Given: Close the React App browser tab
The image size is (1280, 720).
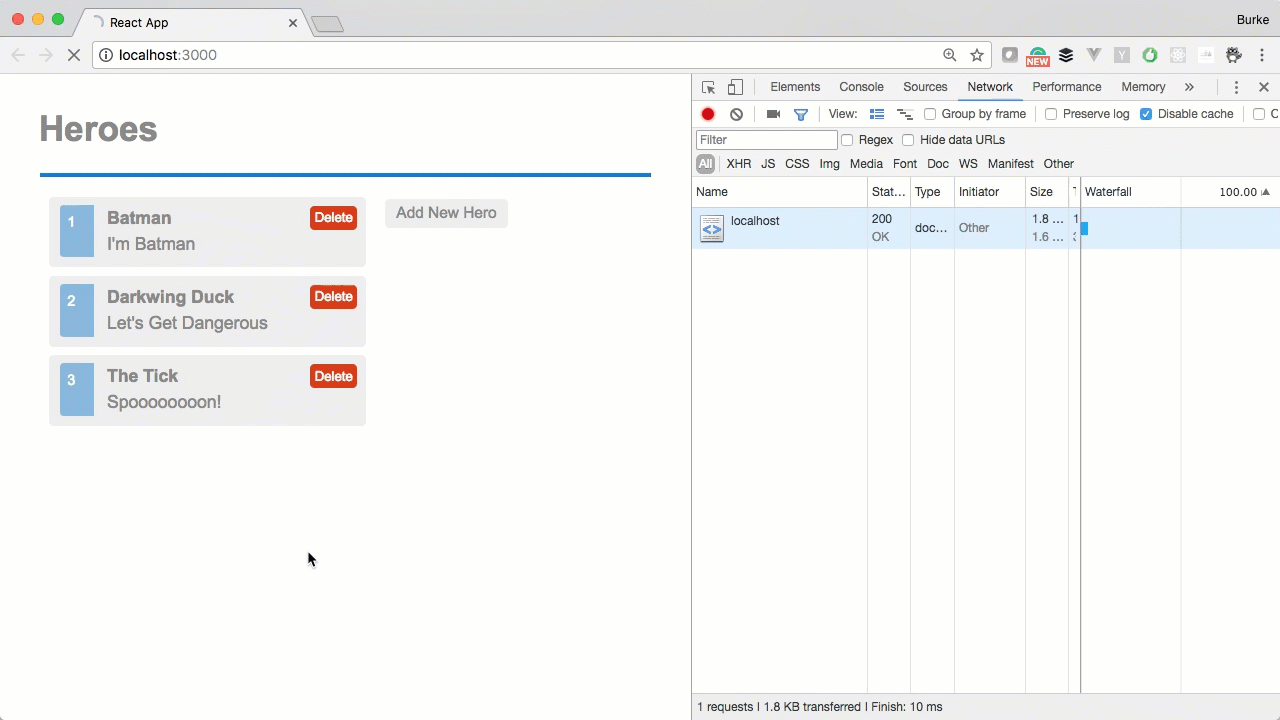Looking at the screenshot, I should coord(293,22).
